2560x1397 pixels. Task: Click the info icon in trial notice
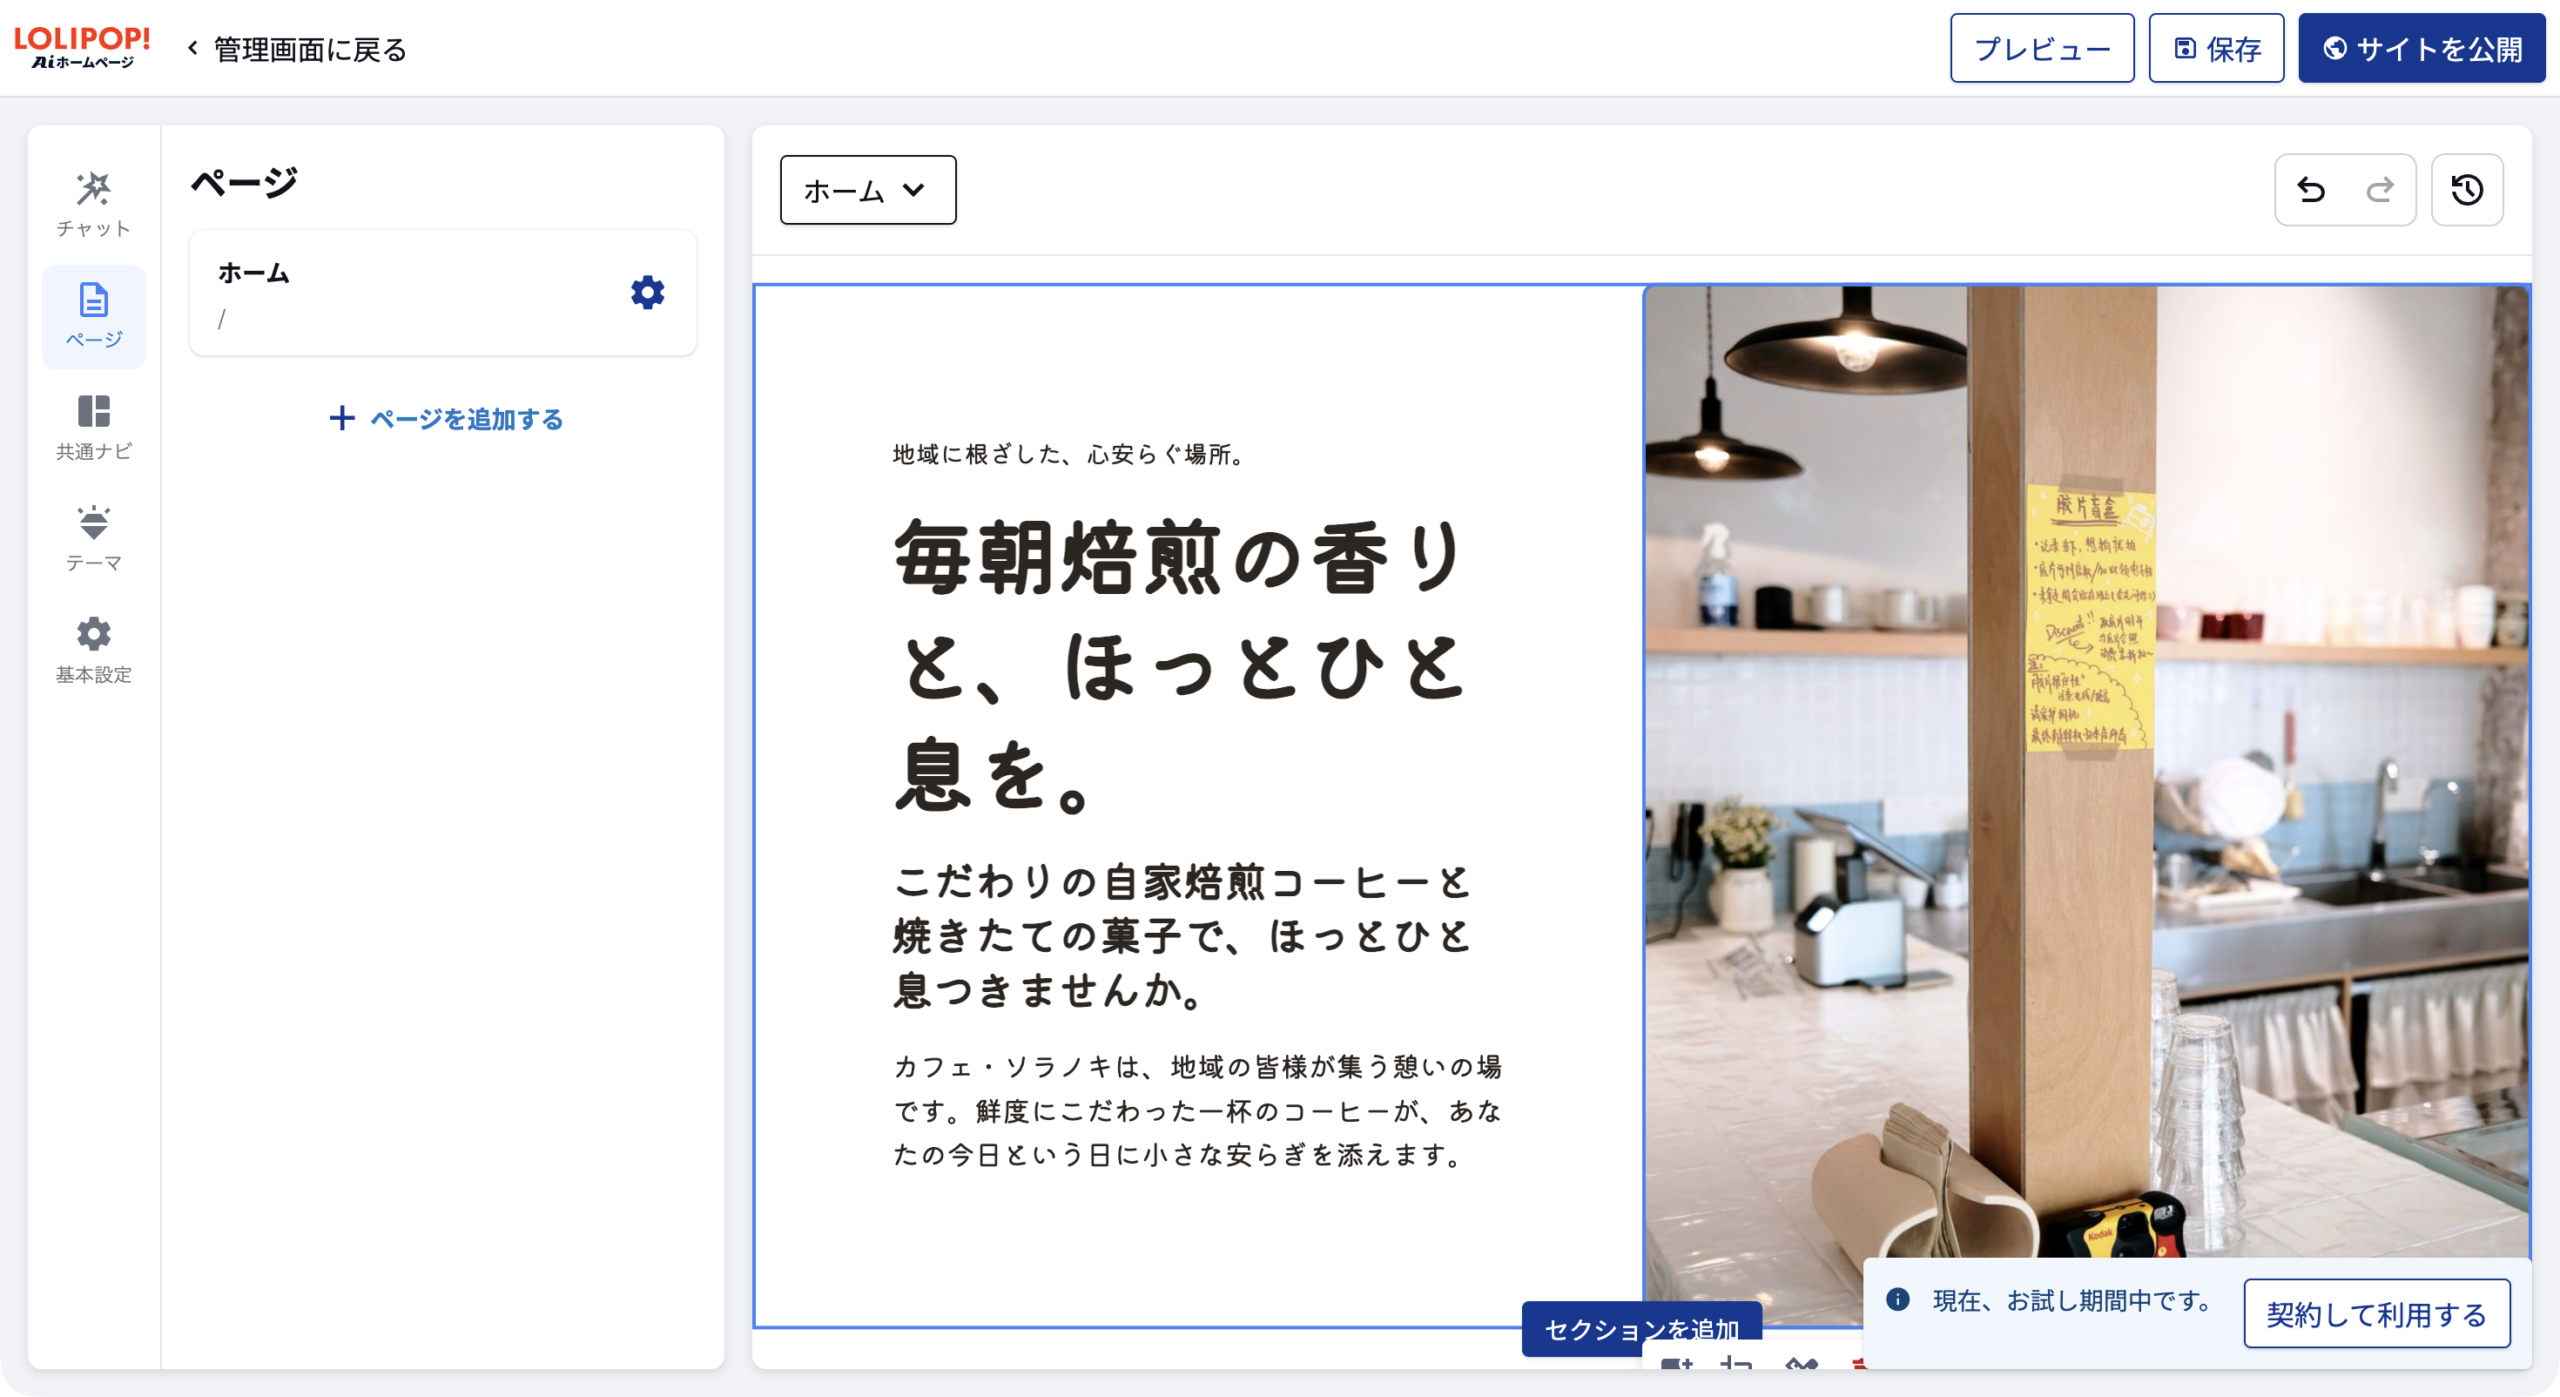[x=1897, y=1299]
